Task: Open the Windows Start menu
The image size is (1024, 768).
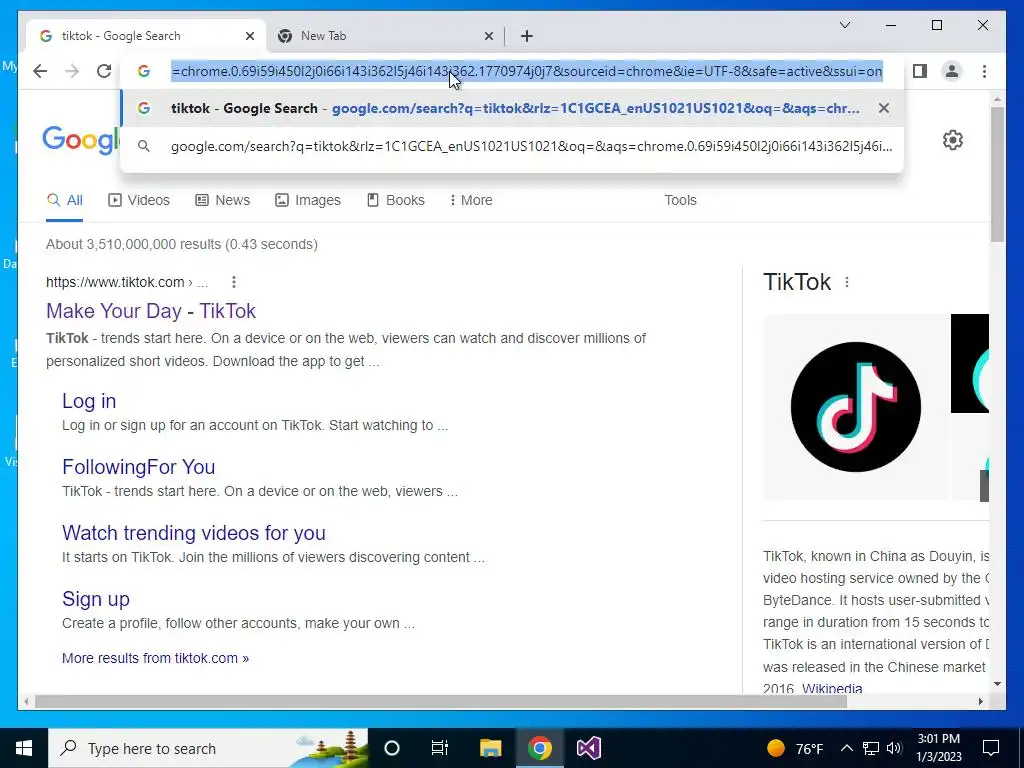Action: 24,748
